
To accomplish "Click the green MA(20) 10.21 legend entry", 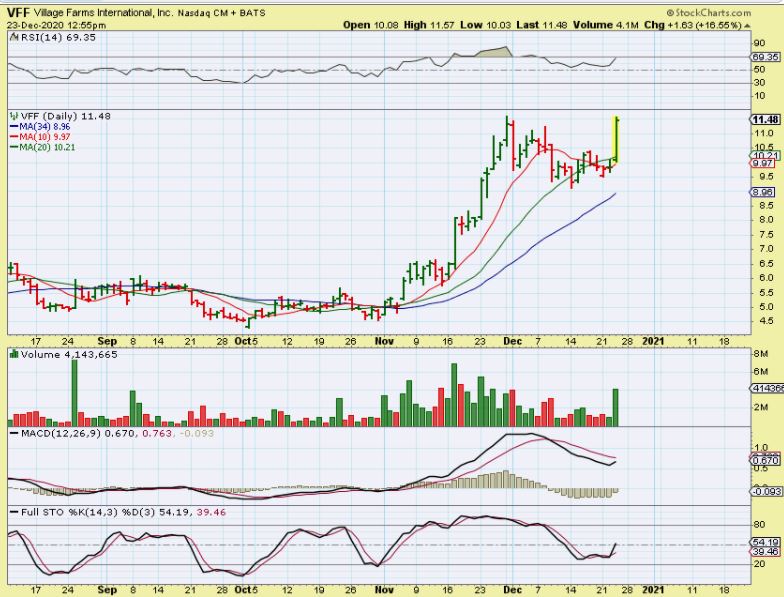I will pos(42,148).
